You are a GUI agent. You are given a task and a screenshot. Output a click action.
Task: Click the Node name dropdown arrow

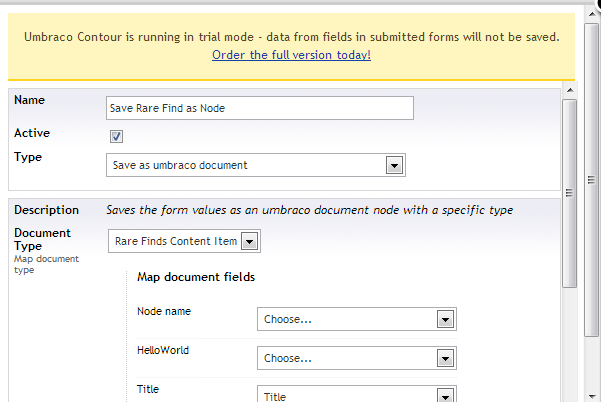pyautogui.click(x=445, y=319)
